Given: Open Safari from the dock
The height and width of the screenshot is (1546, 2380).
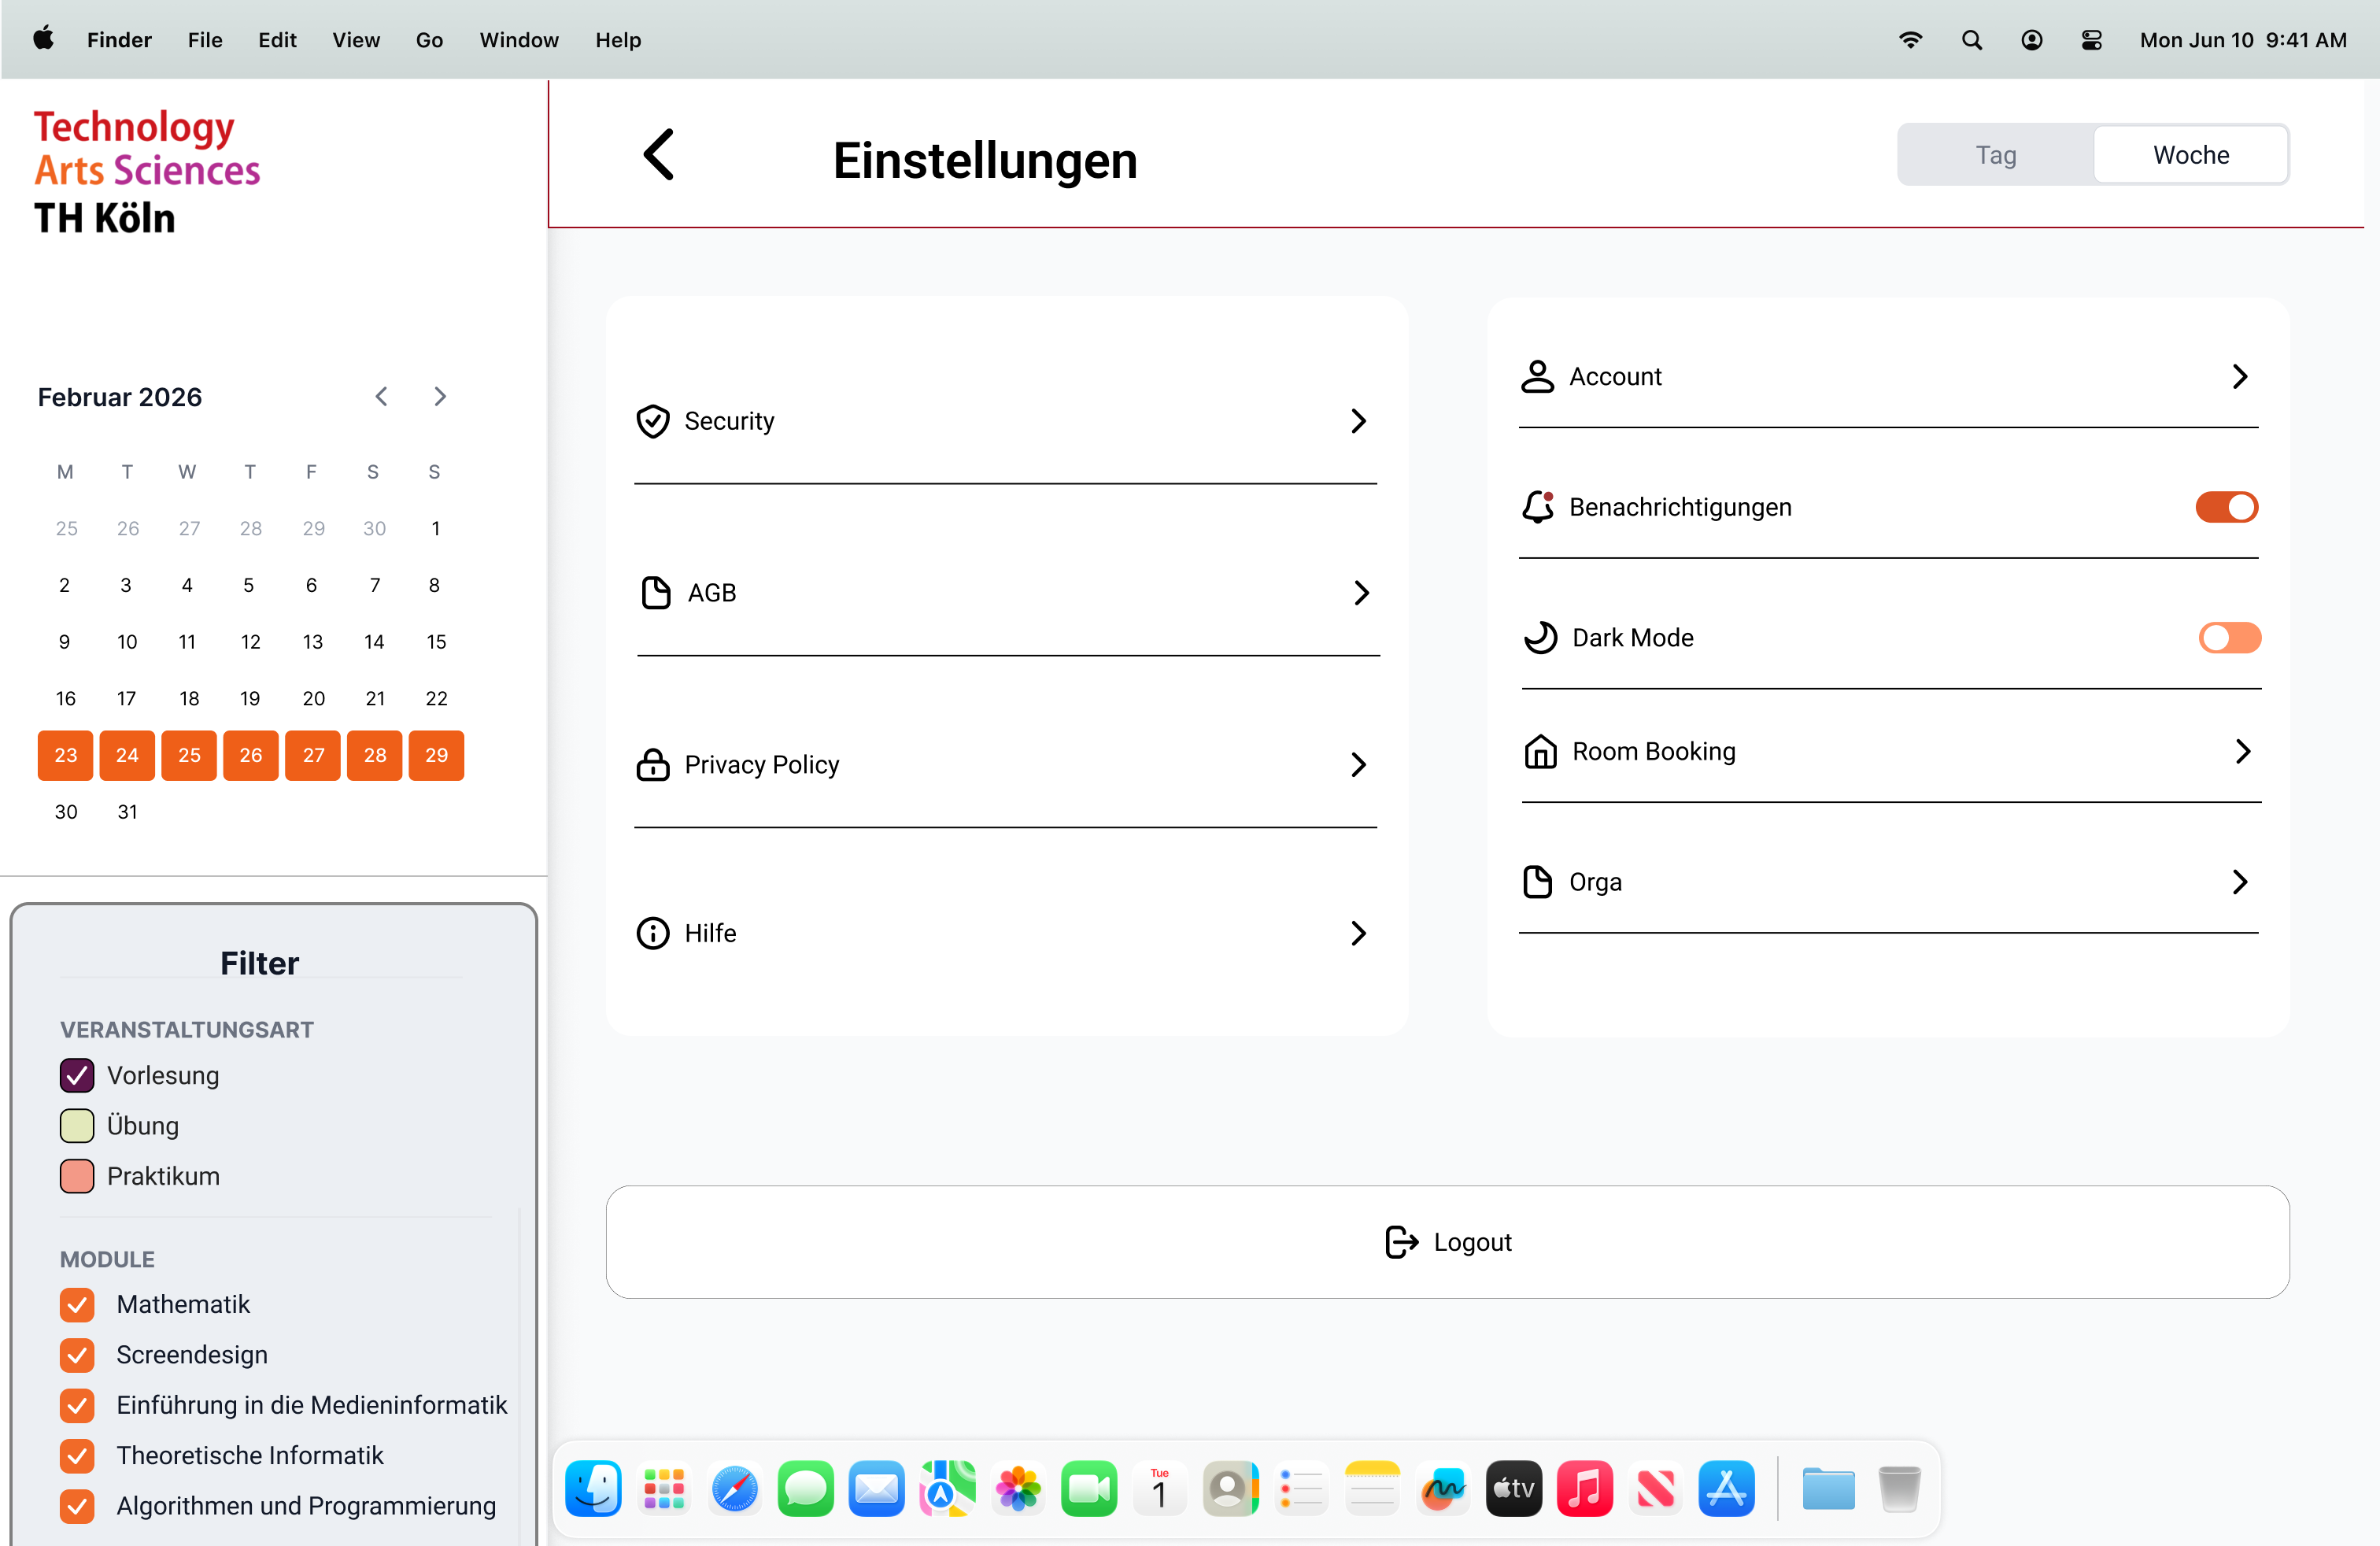Looking at the screenshot, I should point(734,1489).
